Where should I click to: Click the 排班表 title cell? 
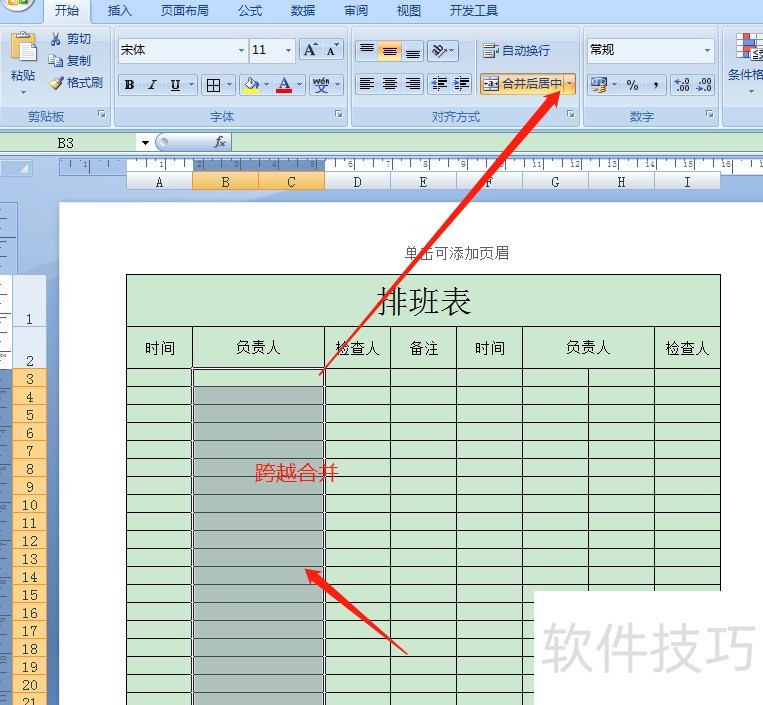(423, 300)
